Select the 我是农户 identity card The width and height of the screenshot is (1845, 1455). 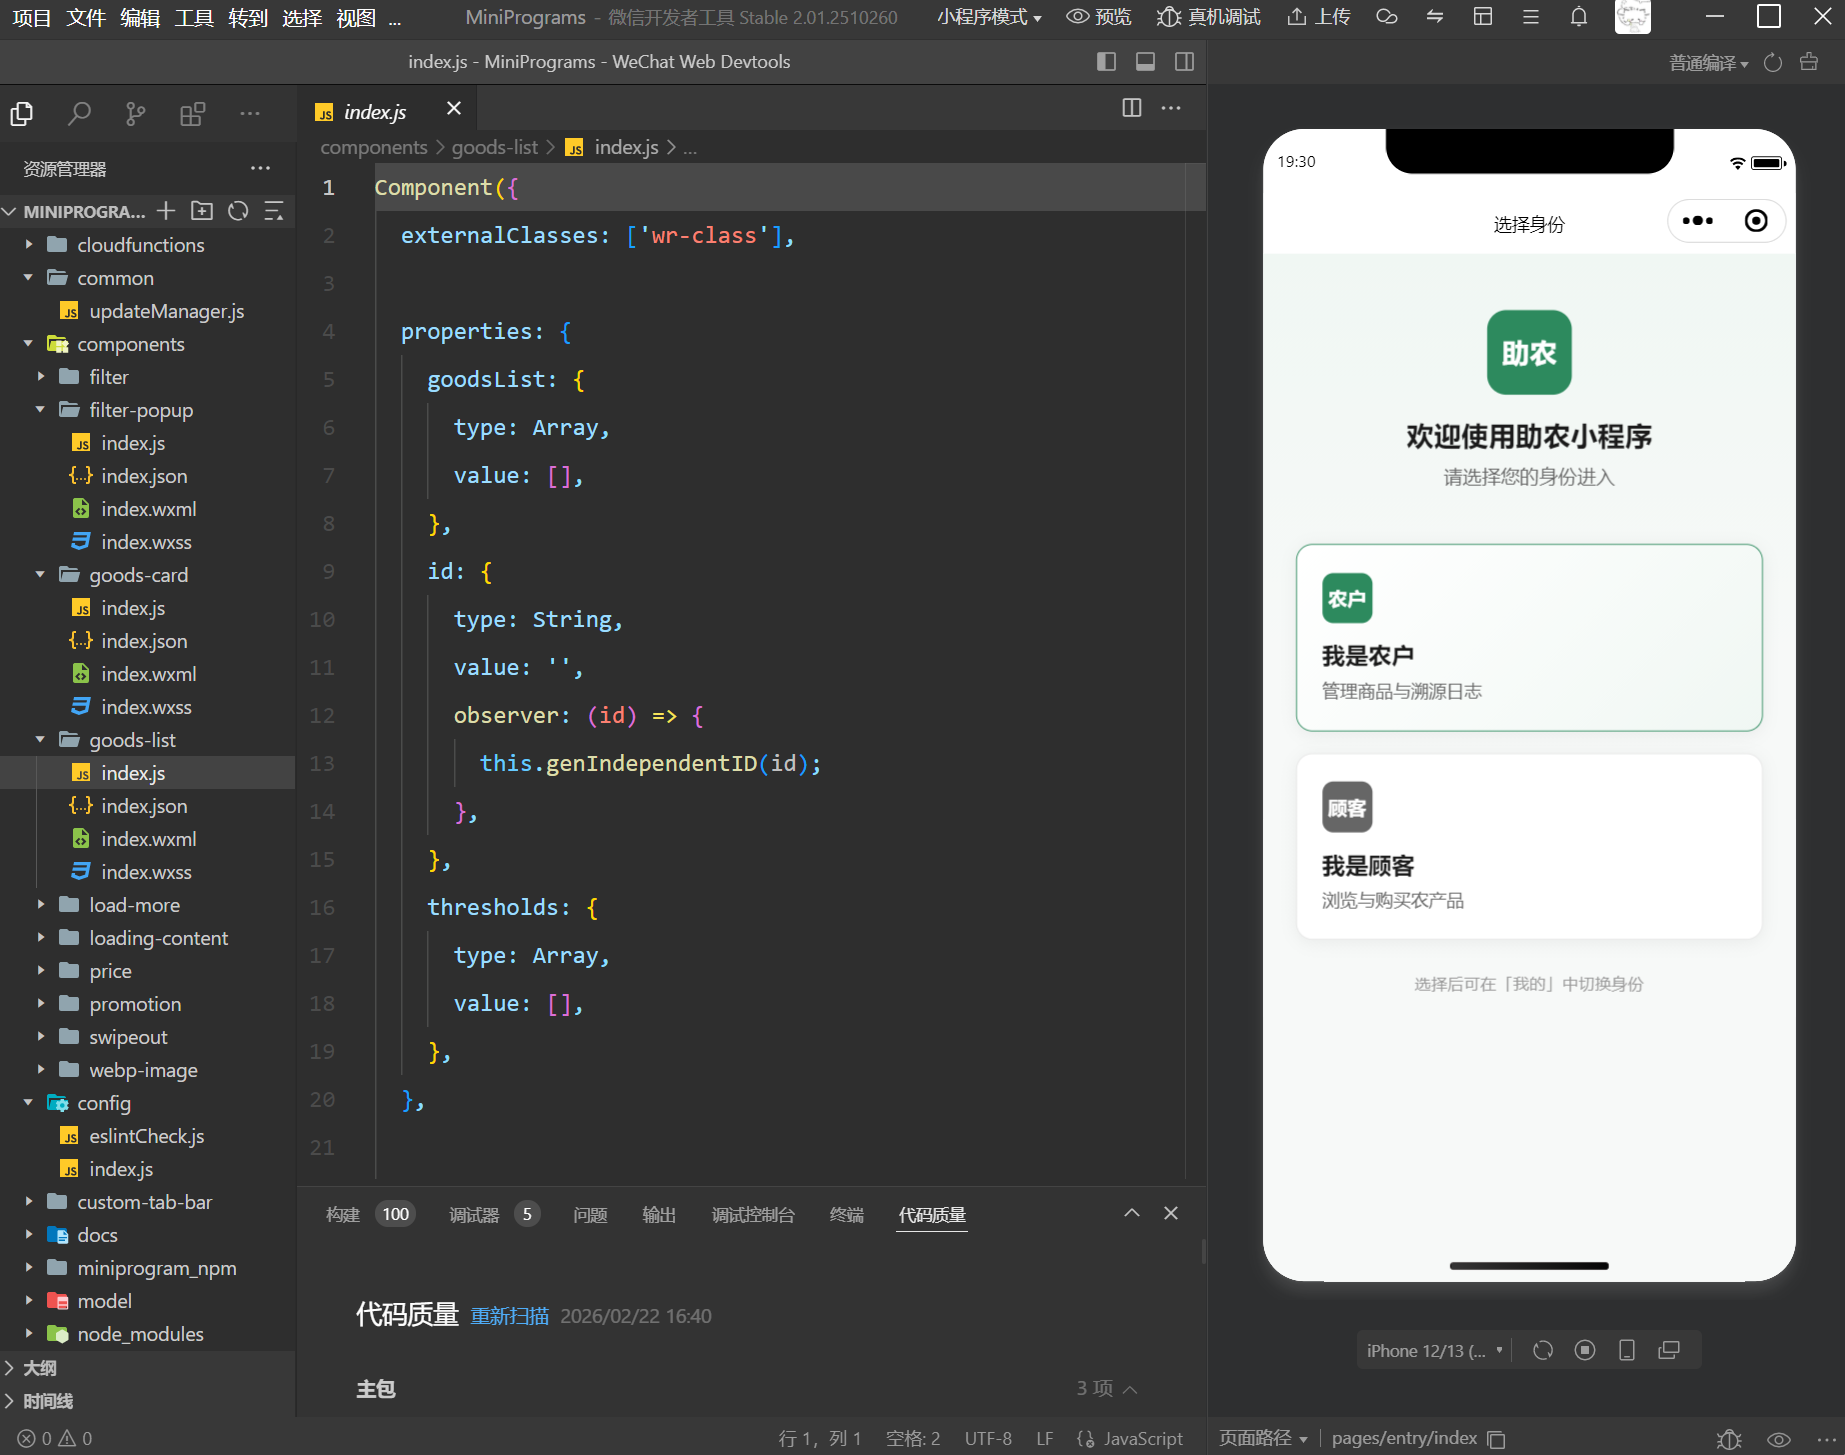click(1528, 637)
